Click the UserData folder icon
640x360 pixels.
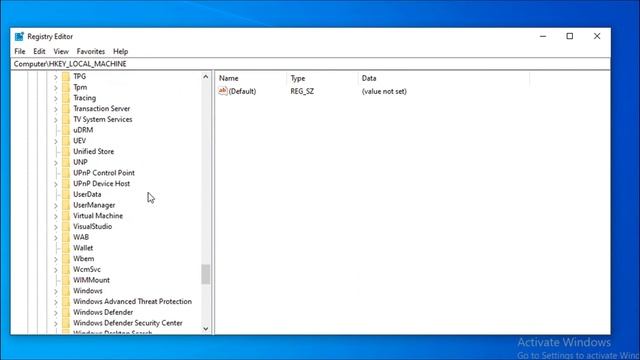coord(66,194)
